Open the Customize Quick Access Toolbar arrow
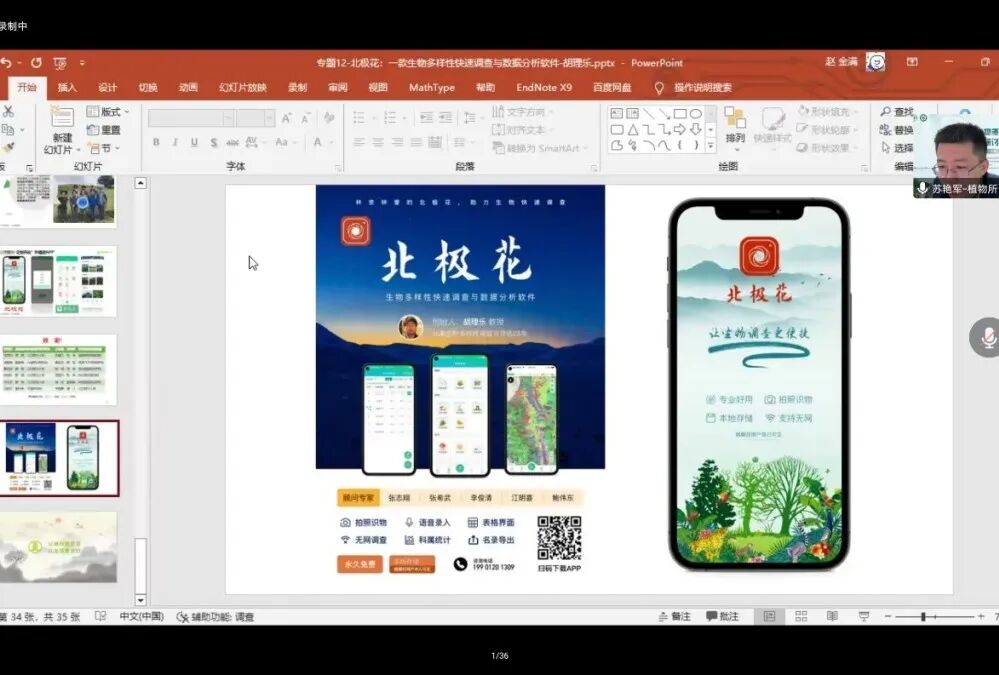 [82, 62]
